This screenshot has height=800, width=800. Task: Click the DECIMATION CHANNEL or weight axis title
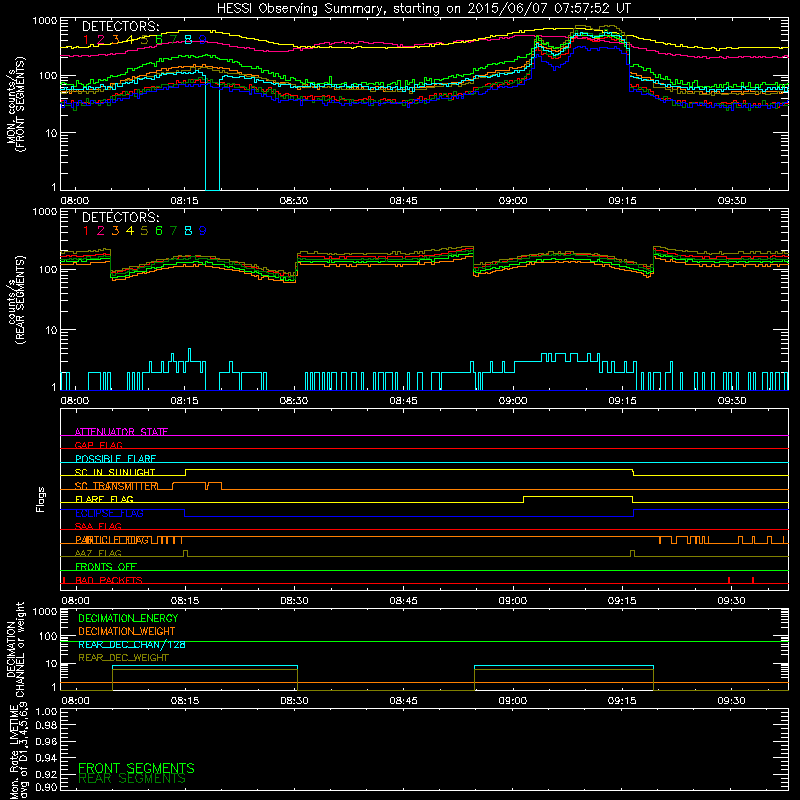pyautogui.click(x=15, y=649)
